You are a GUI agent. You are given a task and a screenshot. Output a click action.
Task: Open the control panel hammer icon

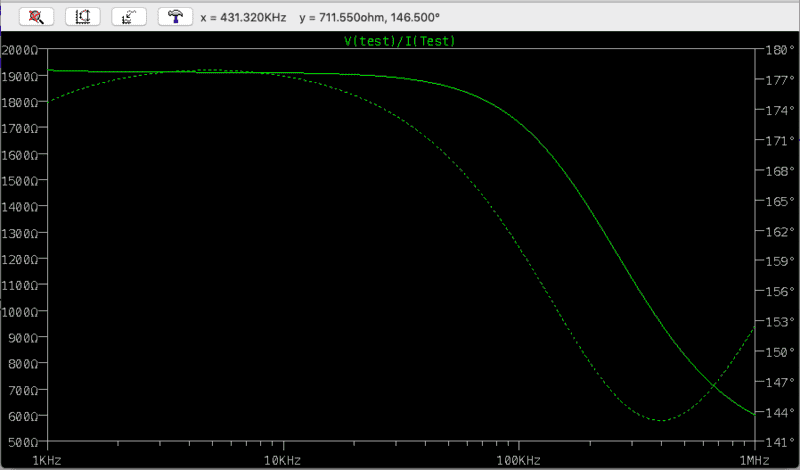[176, 16]
